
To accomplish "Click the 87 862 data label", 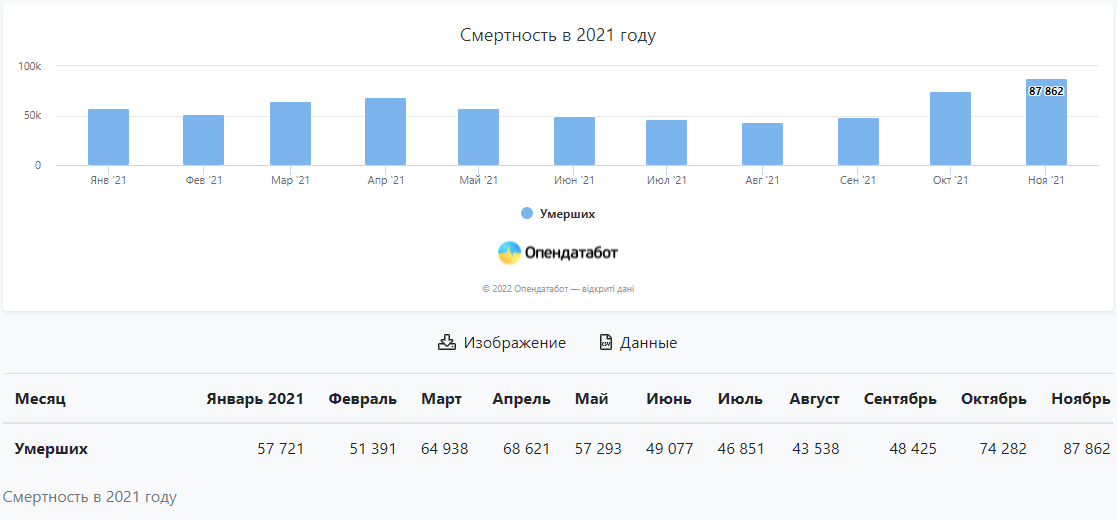I will tap(1046, 91).
